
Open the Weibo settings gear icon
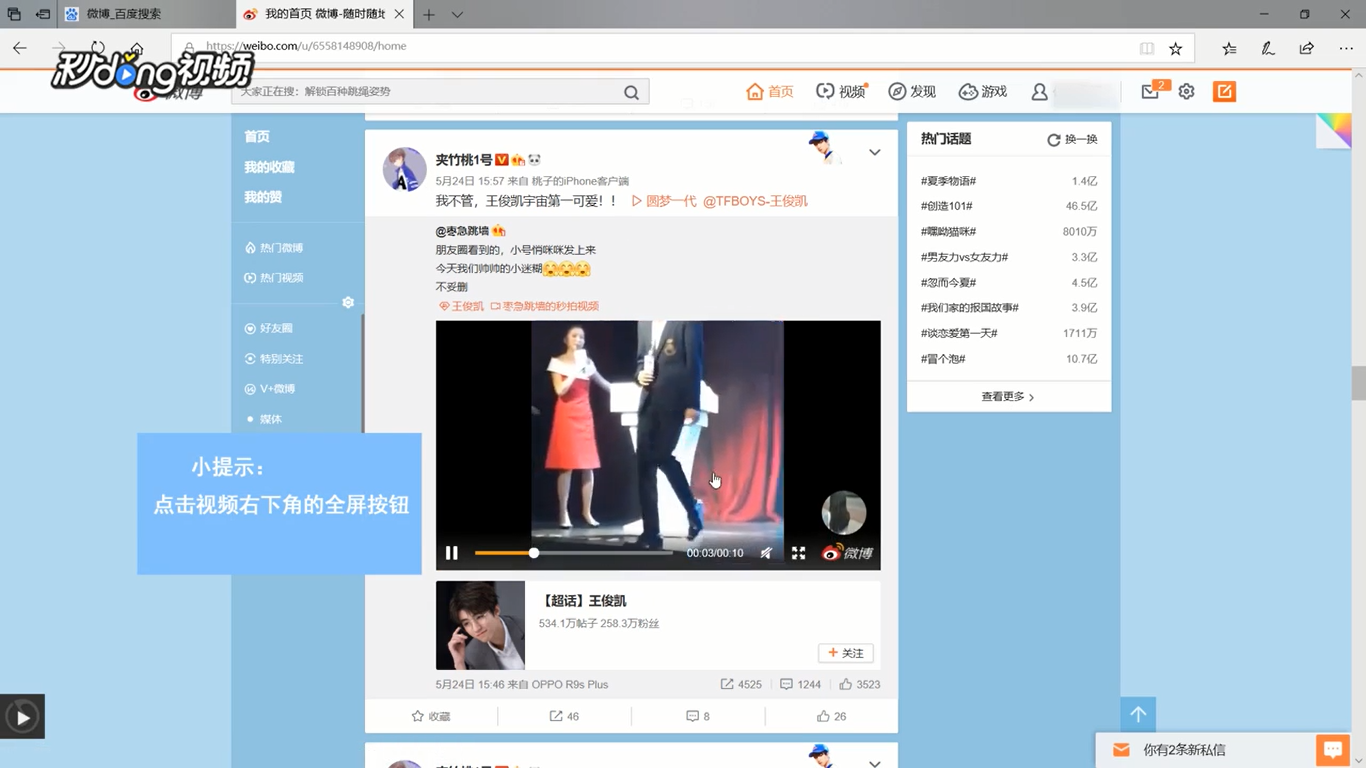(1186, 91)
